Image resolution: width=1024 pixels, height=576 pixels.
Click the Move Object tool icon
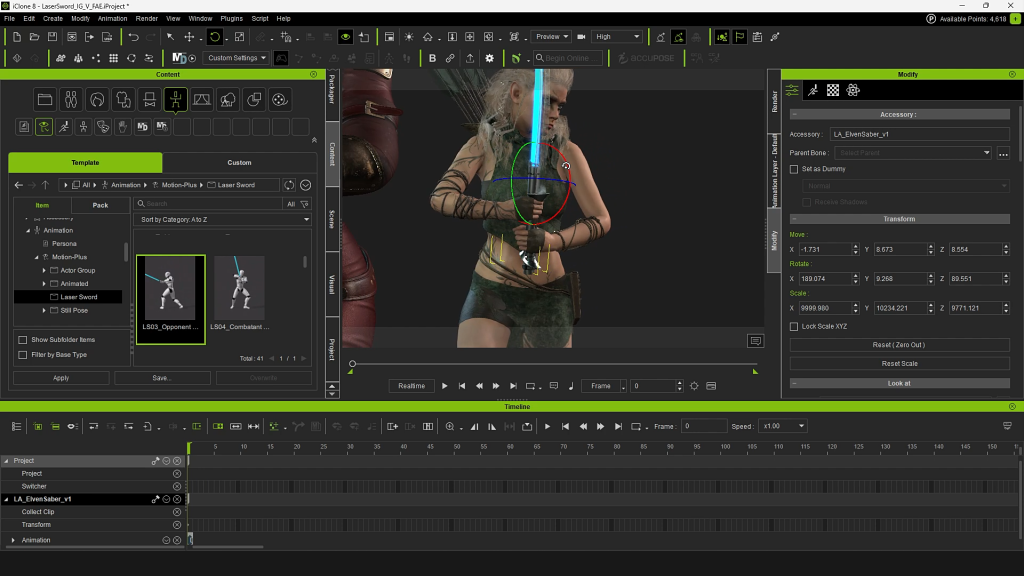[189, 37]
